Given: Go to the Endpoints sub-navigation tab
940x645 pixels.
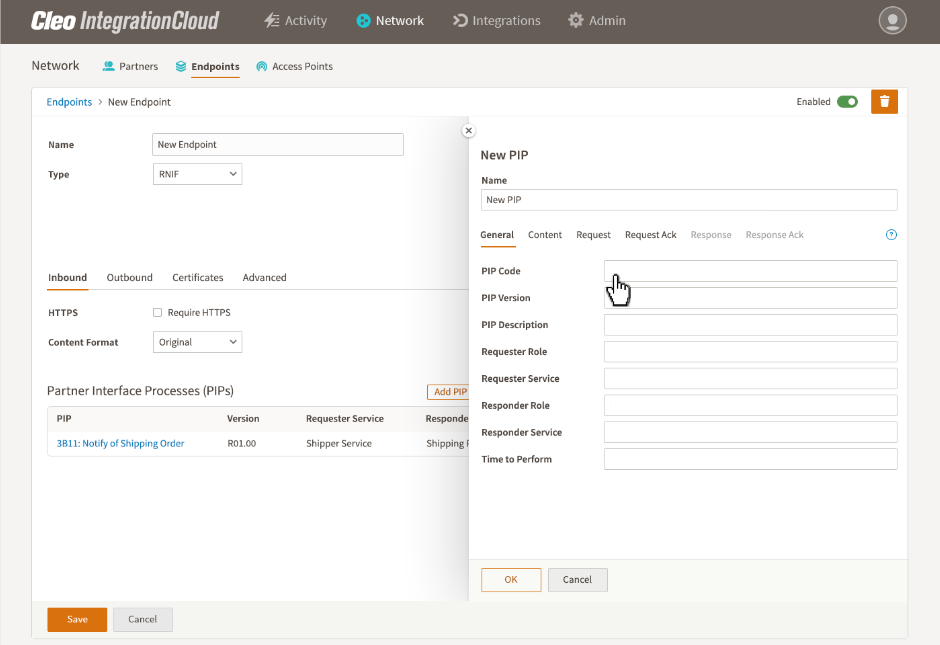Looking at the screenshot, I should point(207,66).
